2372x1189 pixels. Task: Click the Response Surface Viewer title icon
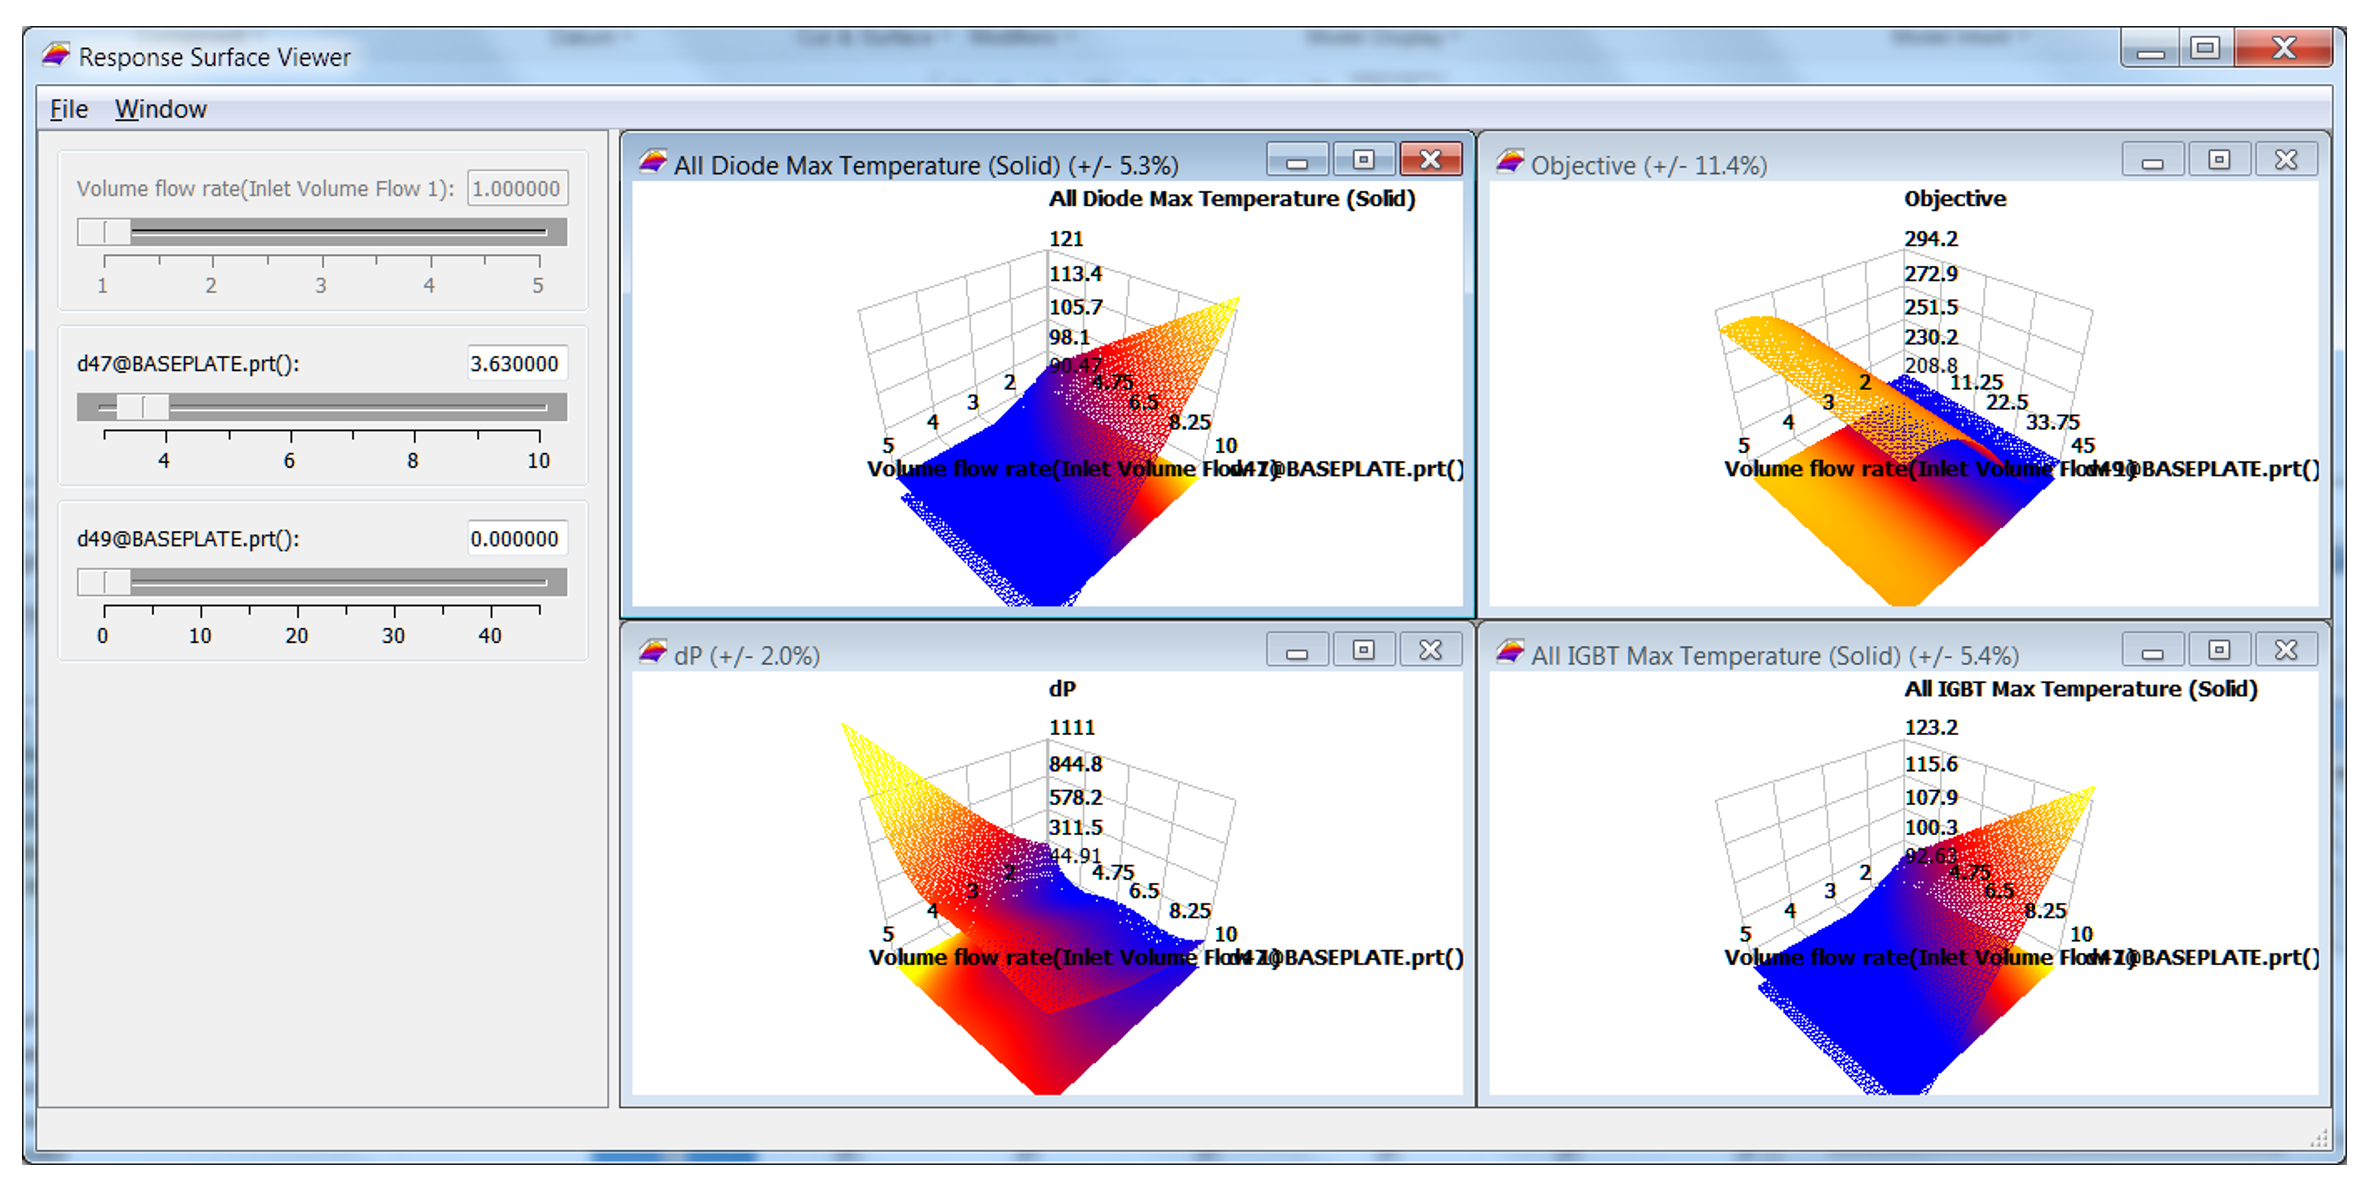click(56, 56)
